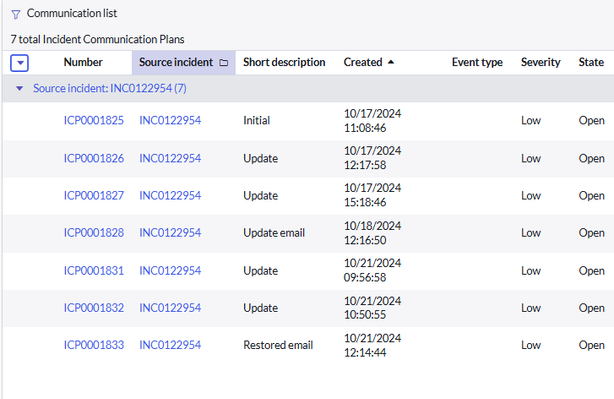Click the filter funnel icon
The height and width of the screenshot is (399, 614).
click(x=16, y=15)
